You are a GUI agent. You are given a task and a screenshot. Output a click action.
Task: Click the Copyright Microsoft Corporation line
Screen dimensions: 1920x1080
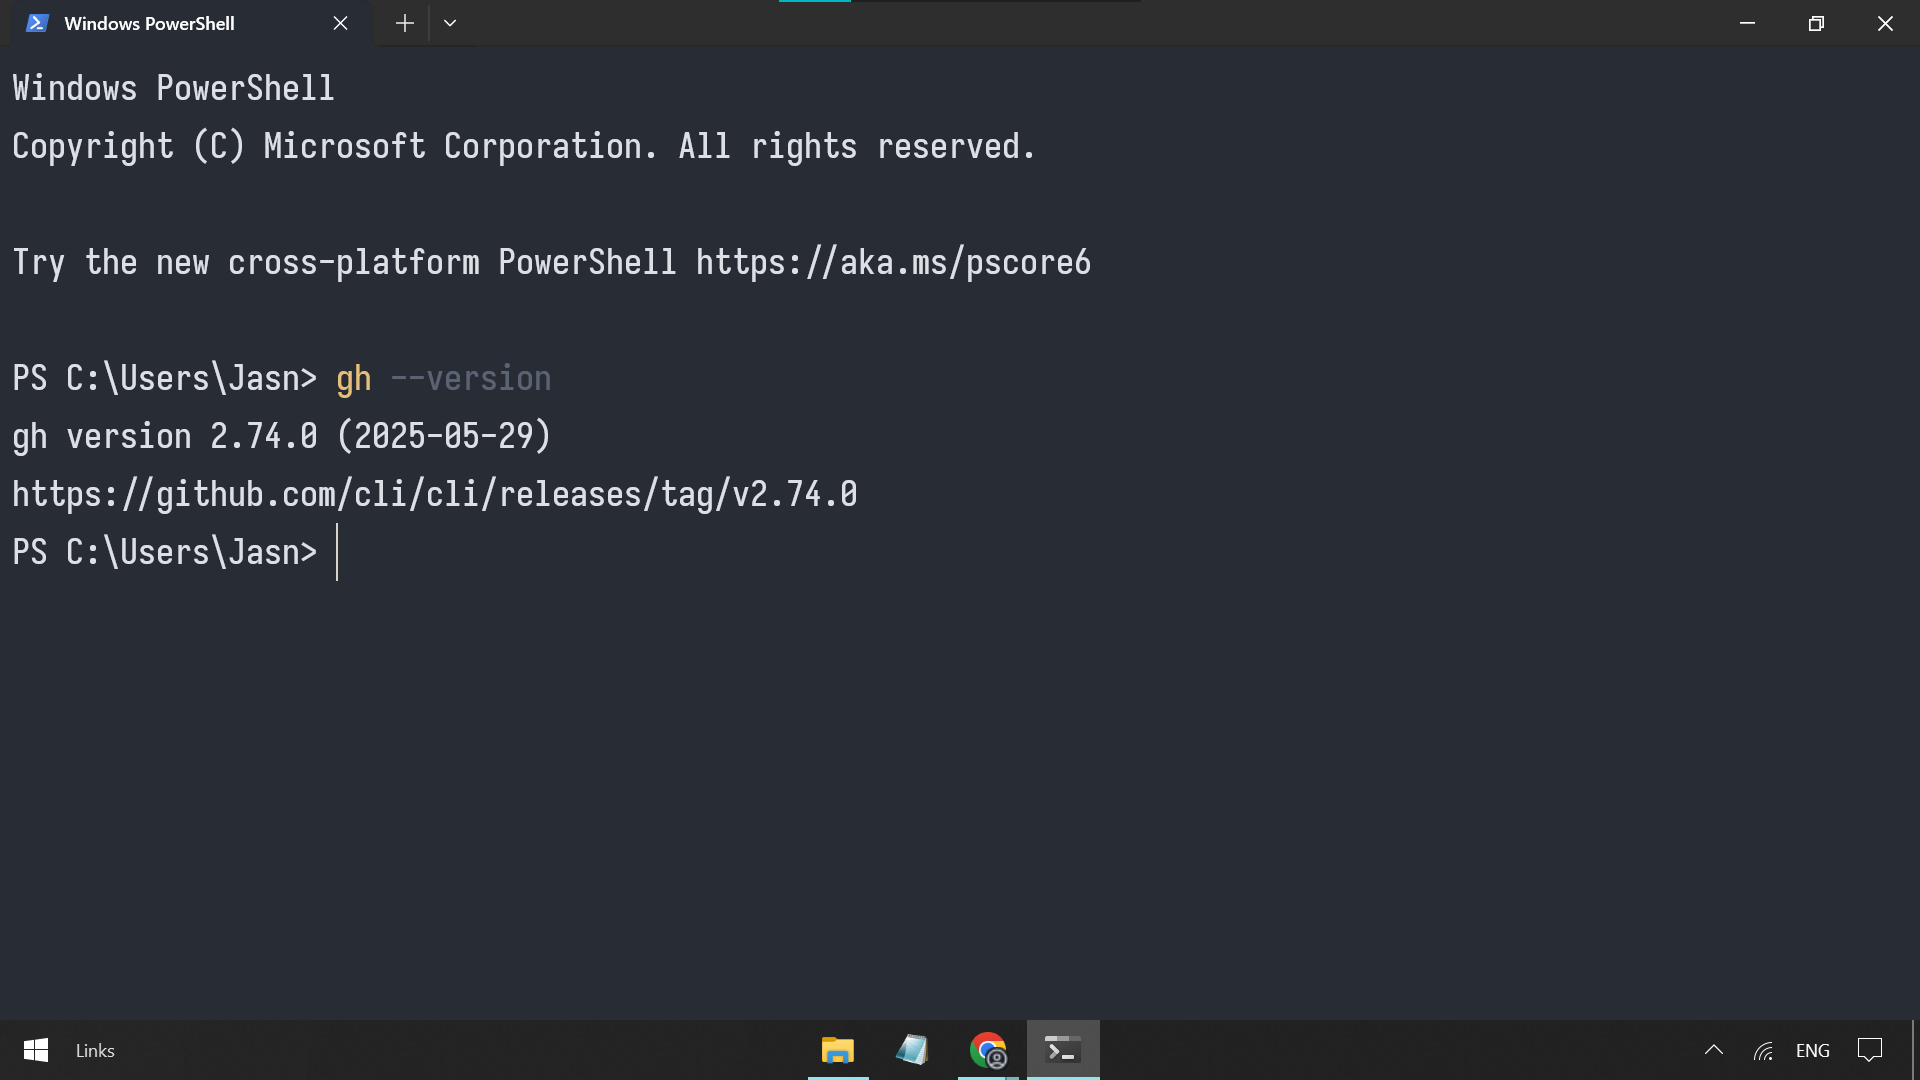click(x=524, y=146)
